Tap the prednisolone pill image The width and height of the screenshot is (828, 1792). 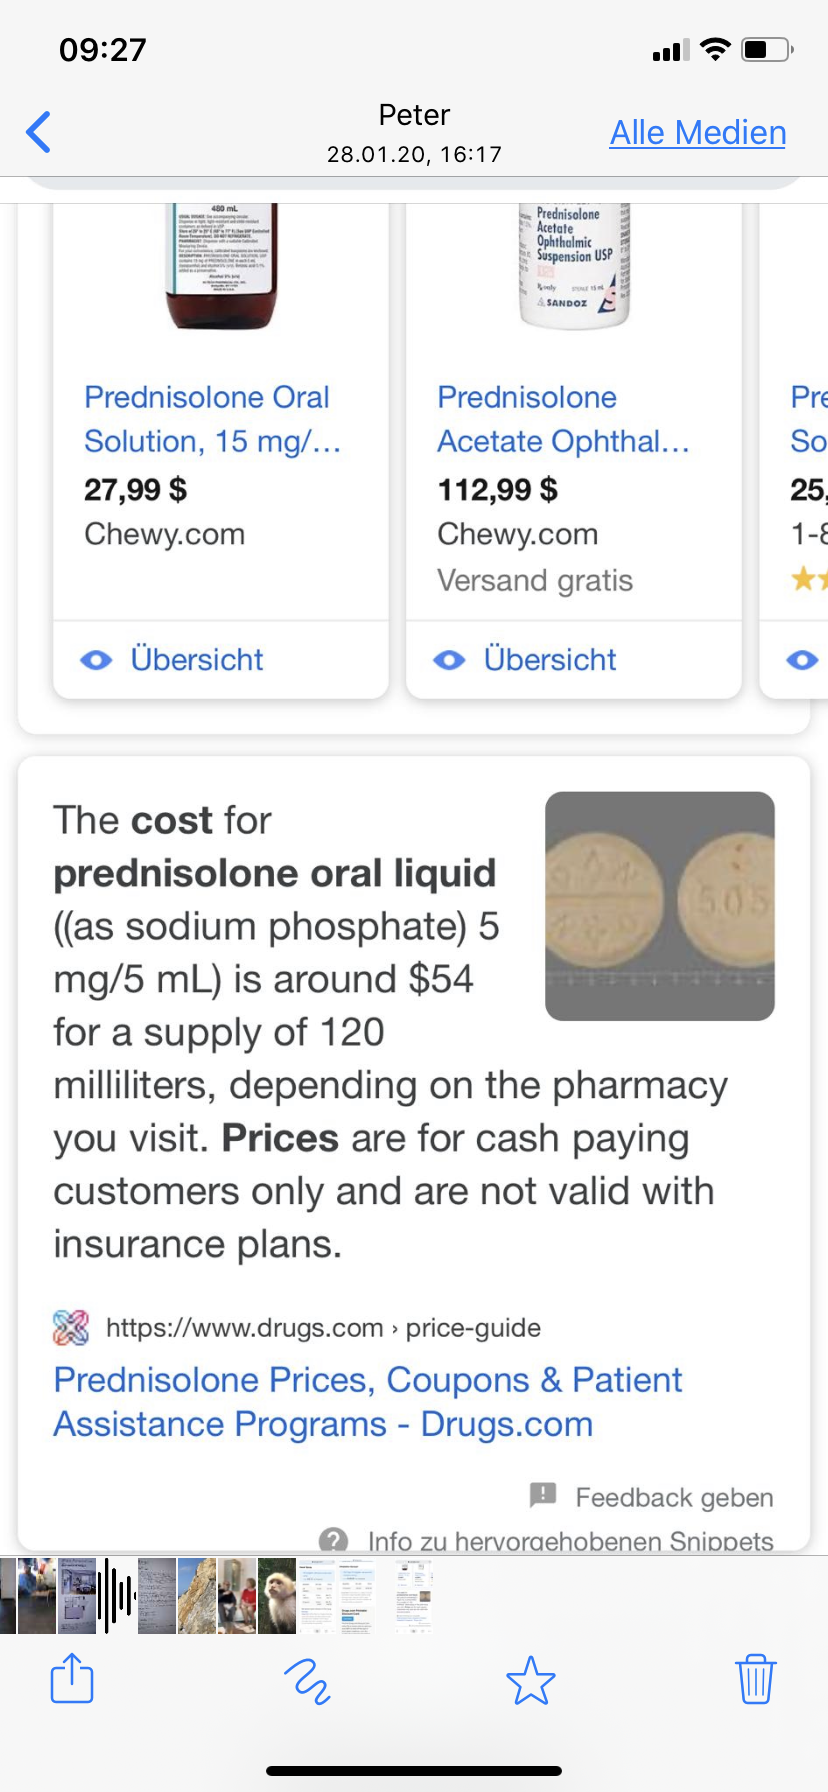click(x=660, y=906)
